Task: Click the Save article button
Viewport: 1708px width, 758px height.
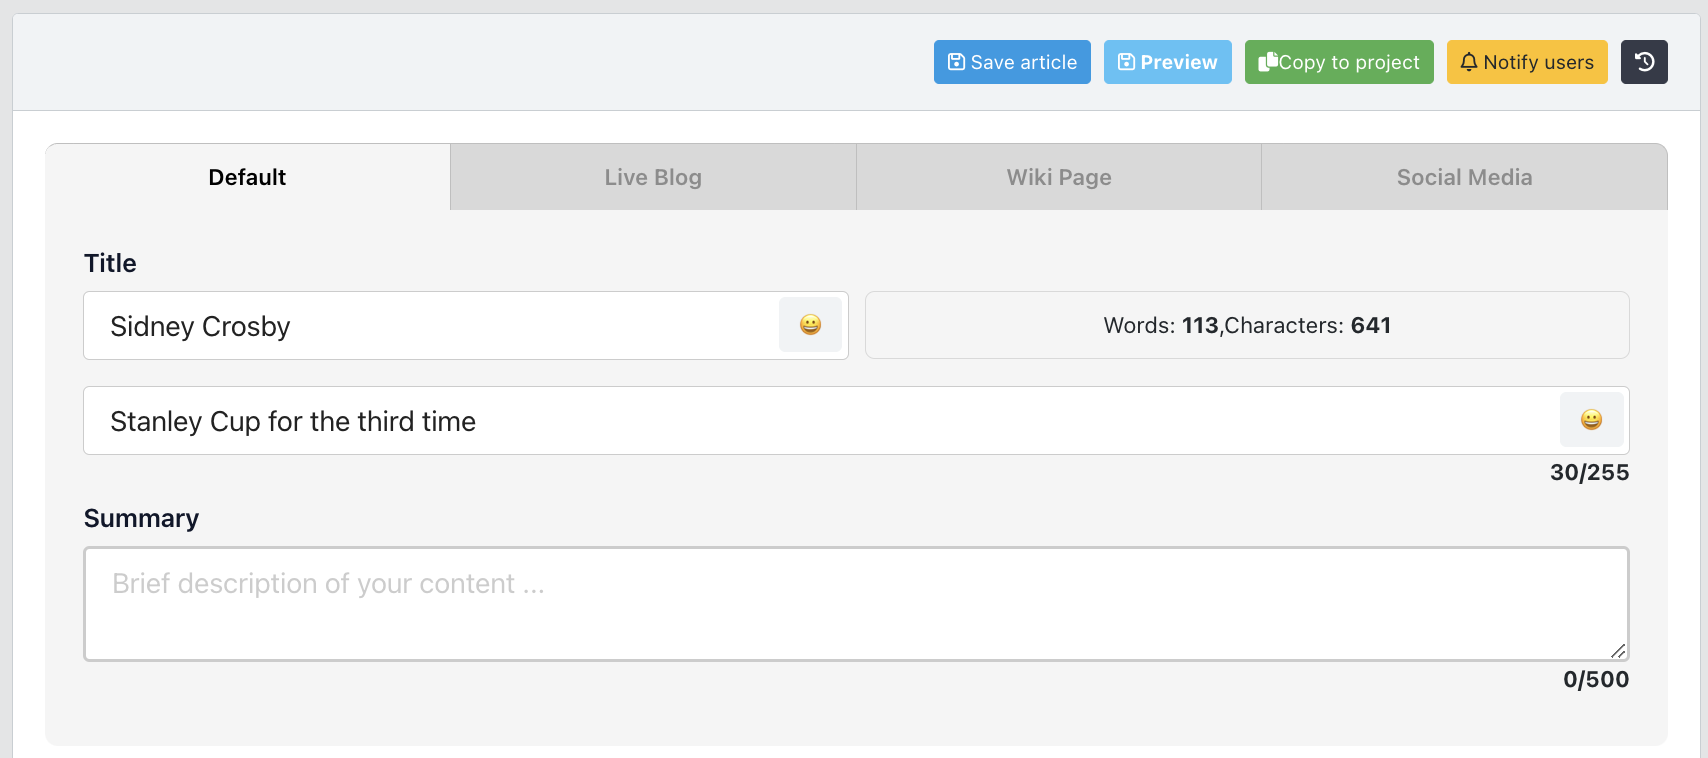Action: coord(1012,62)
